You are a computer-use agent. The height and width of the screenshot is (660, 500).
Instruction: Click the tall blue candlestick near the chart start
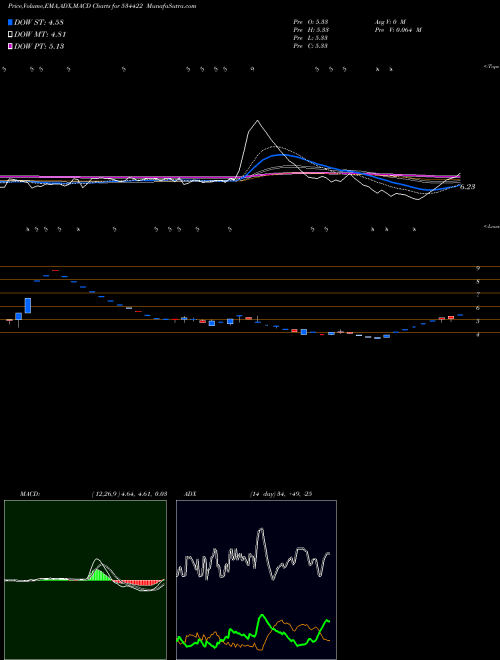point(28,306)
